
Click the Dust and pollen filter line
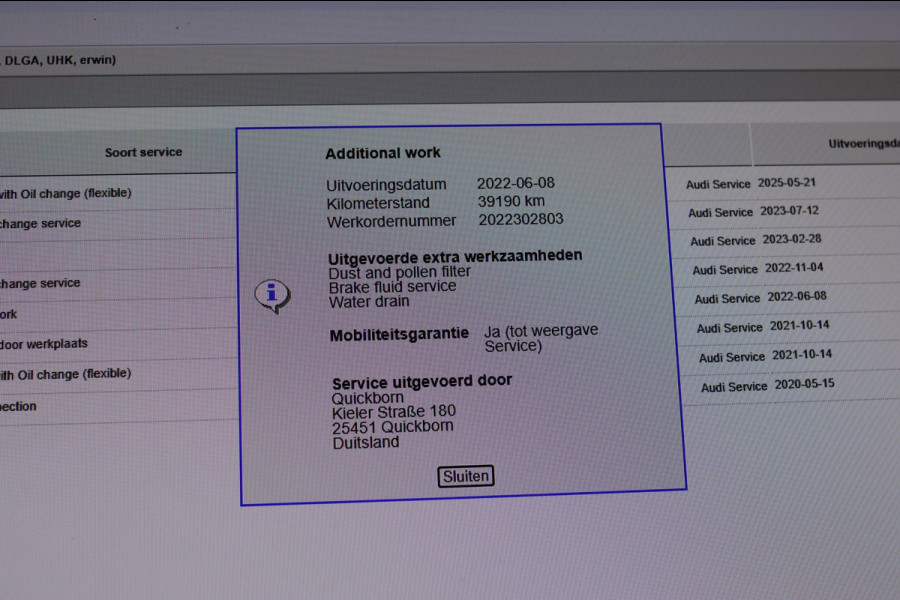(399, 271)
